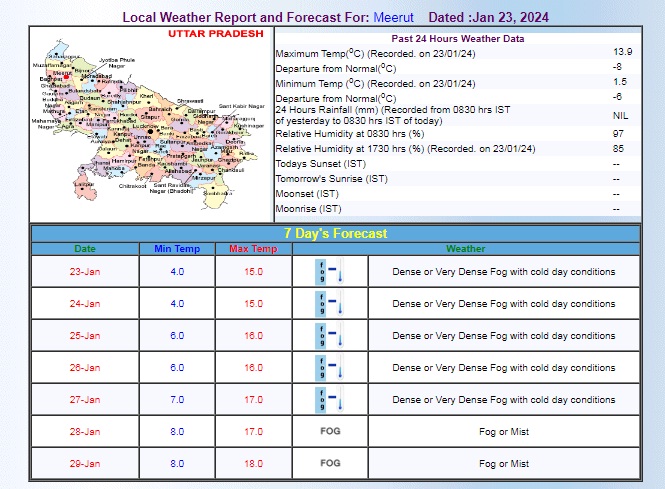This screenshot has height=489, width=665.
Task: Click the '7 Day's Forecast' header
Action: pyautogui.click(x=335, y=233)
